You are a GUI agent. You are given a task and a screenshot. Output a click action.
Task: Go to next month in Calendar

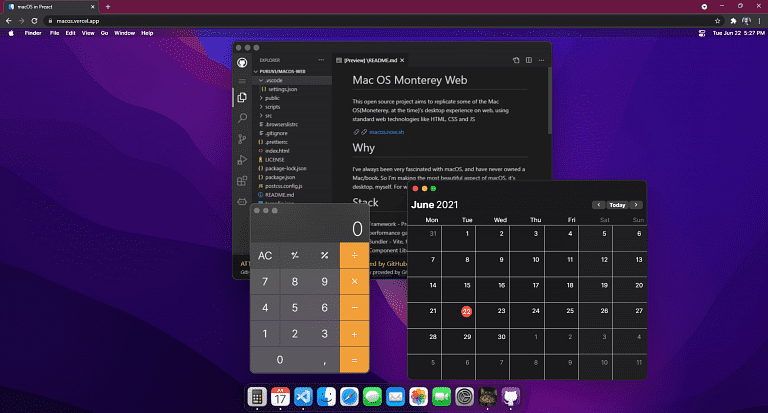point(636,205)
